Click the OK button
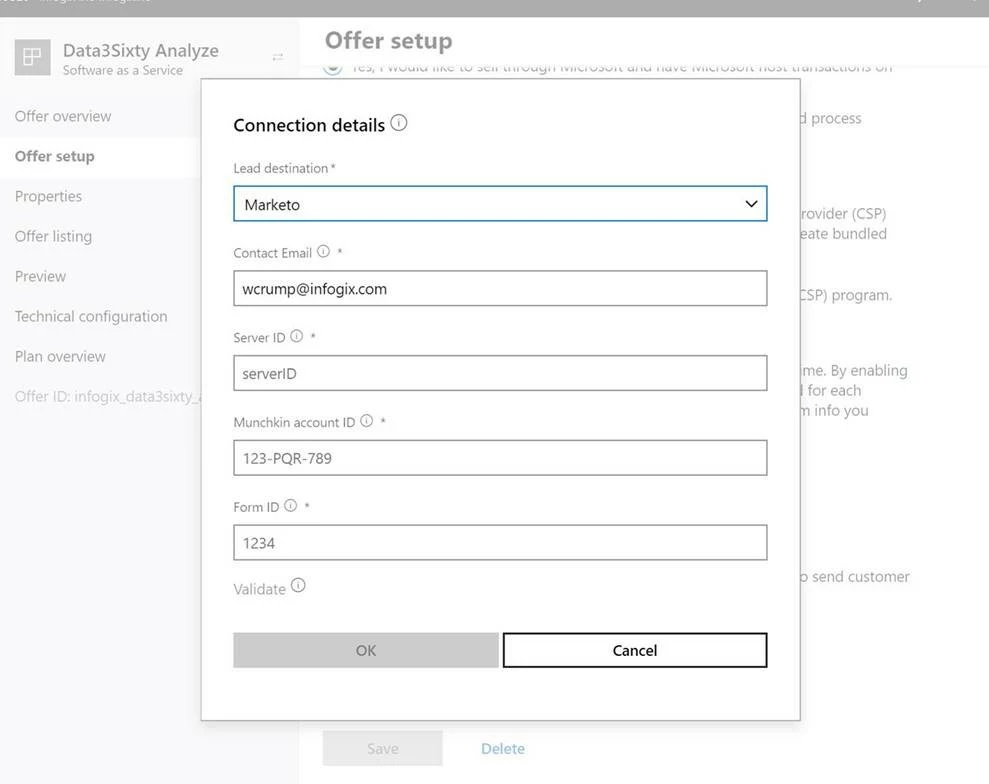 tap(366, 650)
